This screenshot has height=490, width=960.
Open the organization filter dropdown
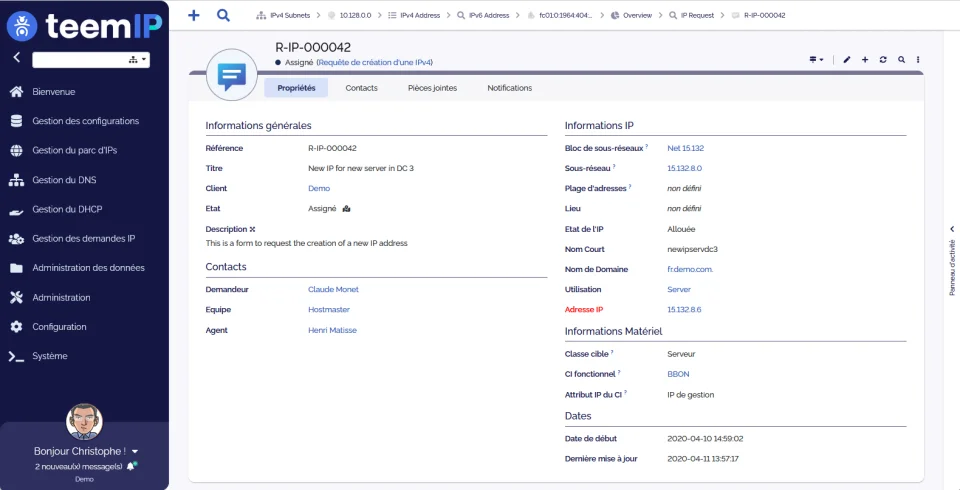pyautogui.click(x=138, y=59)
